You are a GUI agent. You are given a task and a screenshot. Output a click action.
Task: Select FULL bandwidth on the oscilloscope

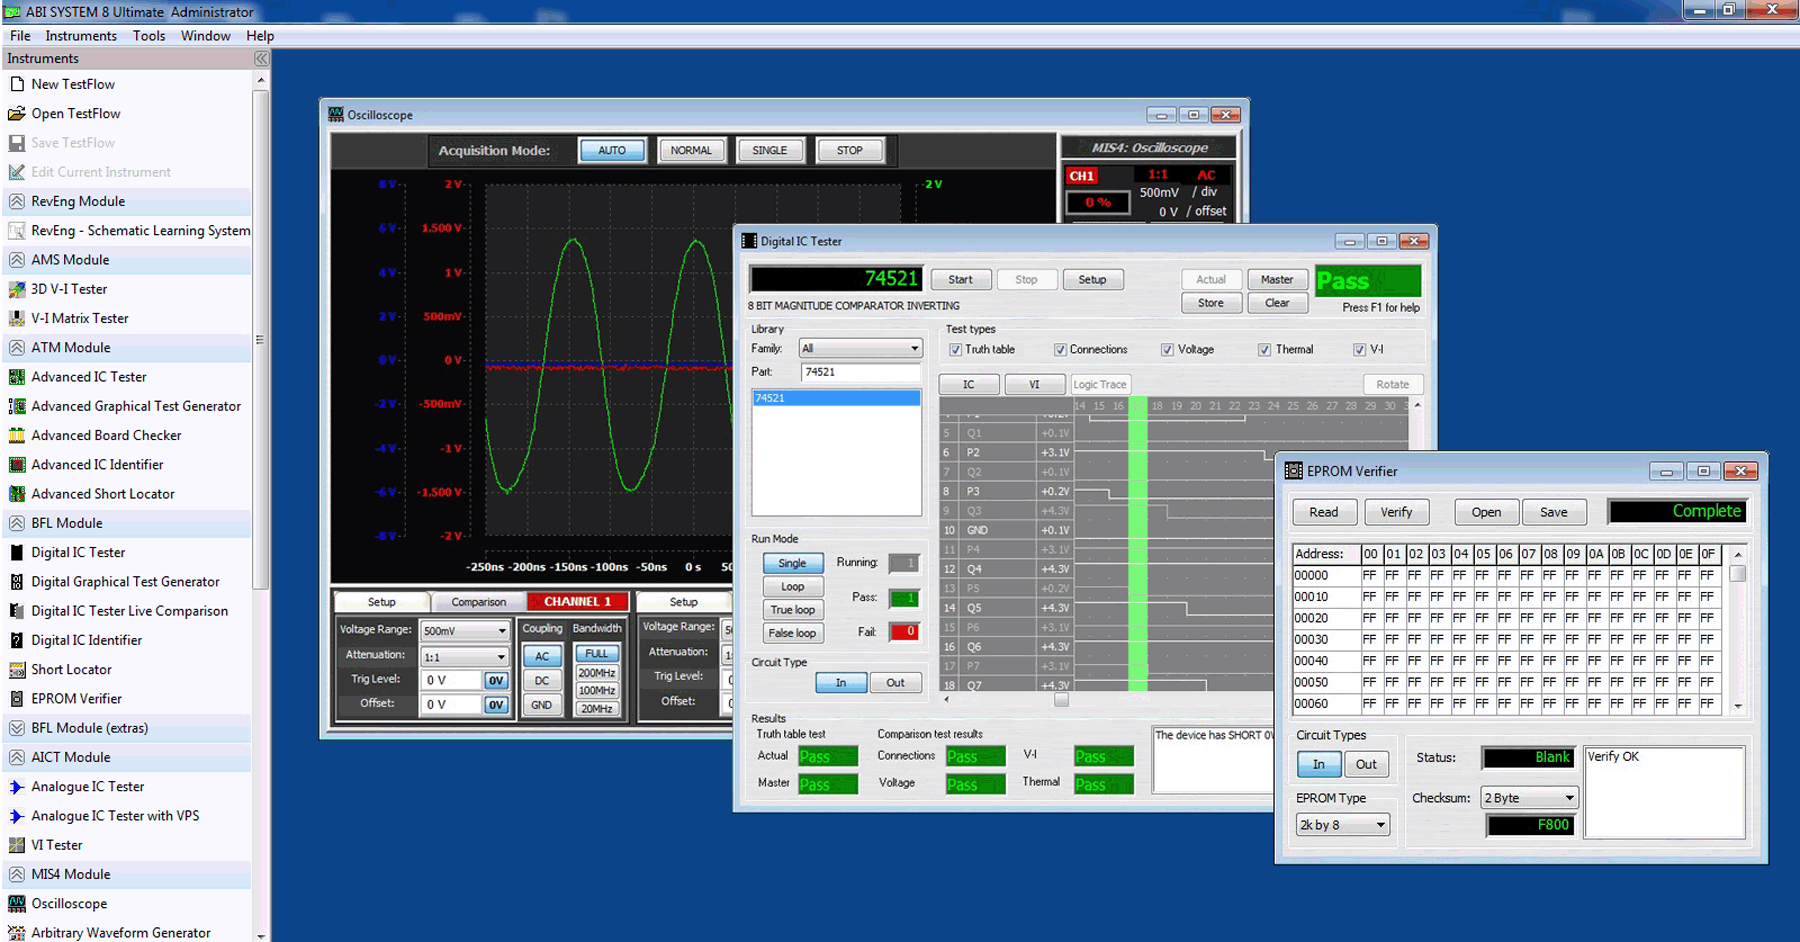(597, 654)
